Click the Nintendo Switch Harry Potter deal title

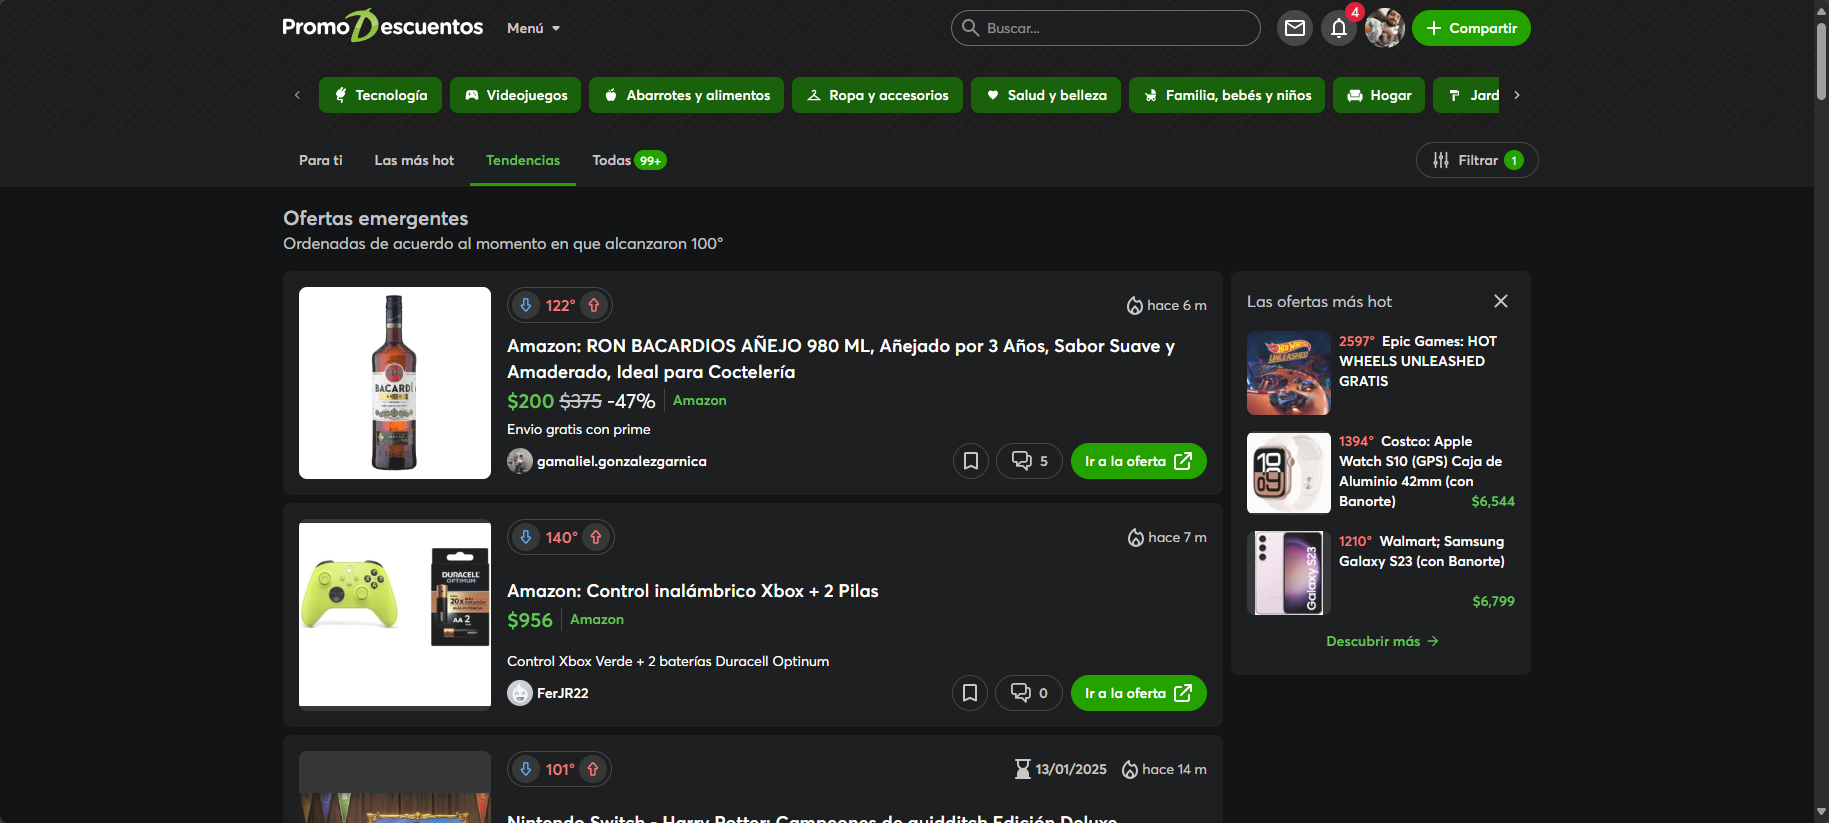pos(812,817)
